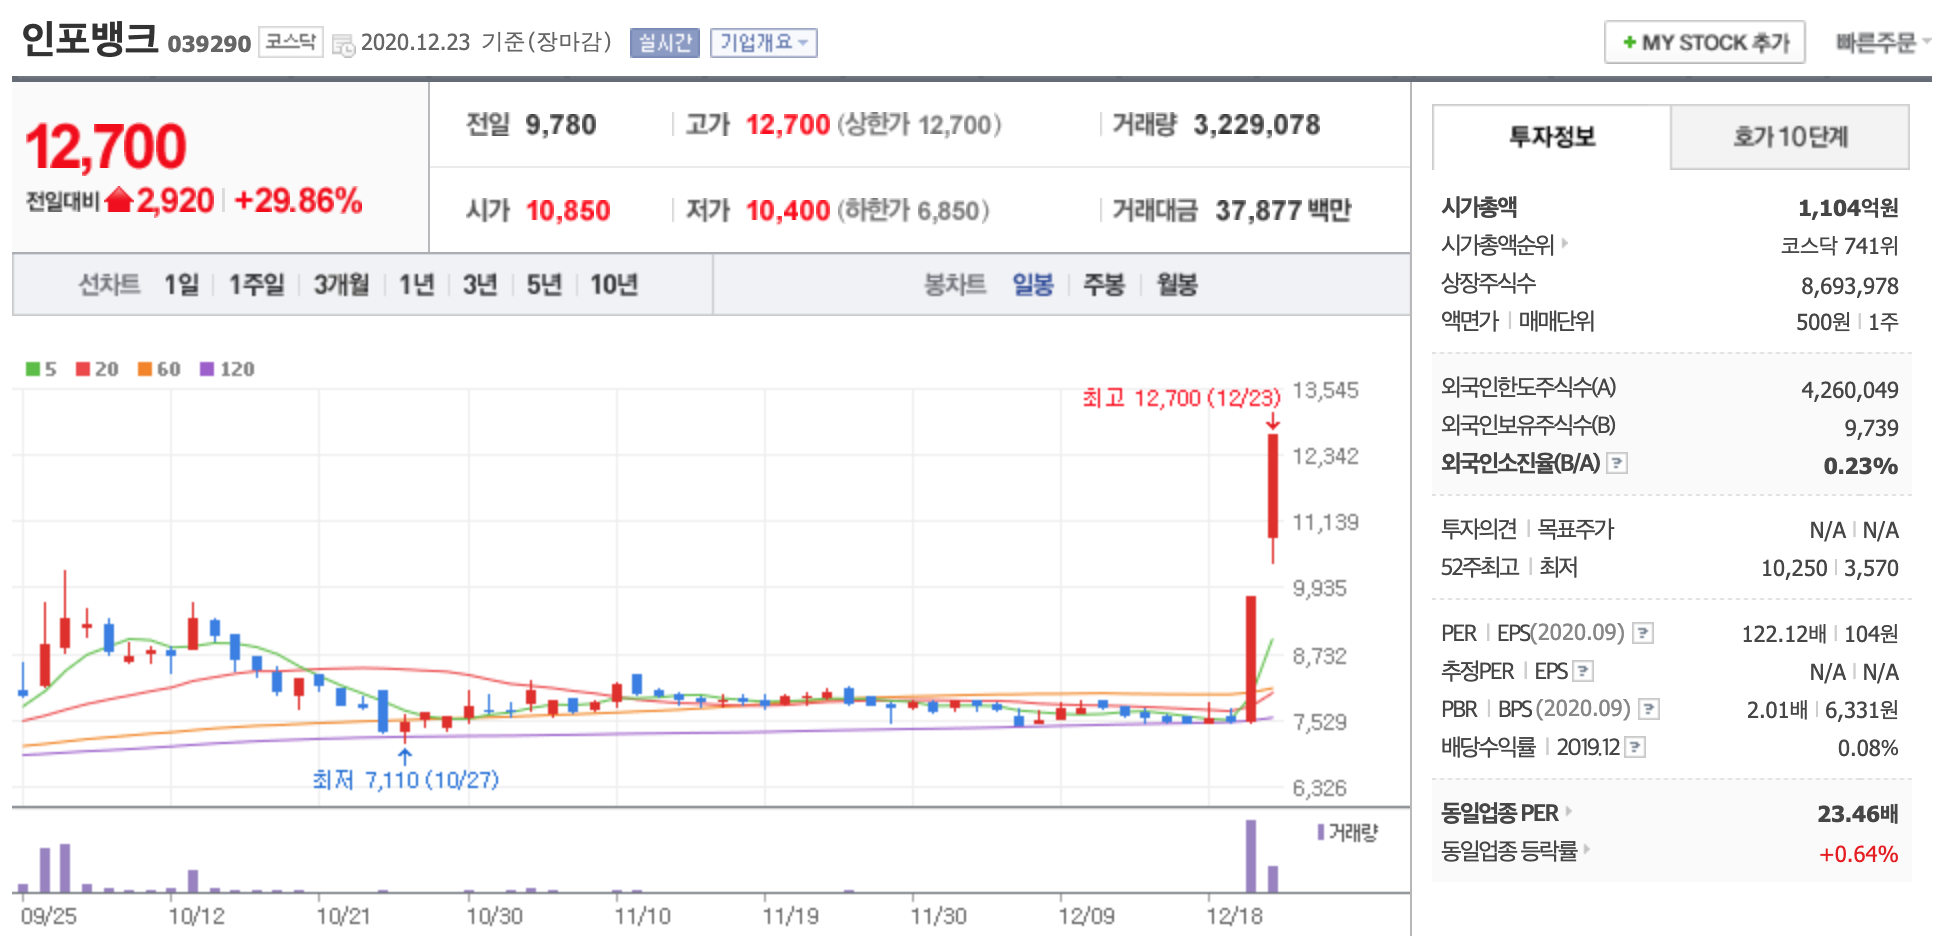Click the 동일업종 등락률 value +0.64%

1859,854
